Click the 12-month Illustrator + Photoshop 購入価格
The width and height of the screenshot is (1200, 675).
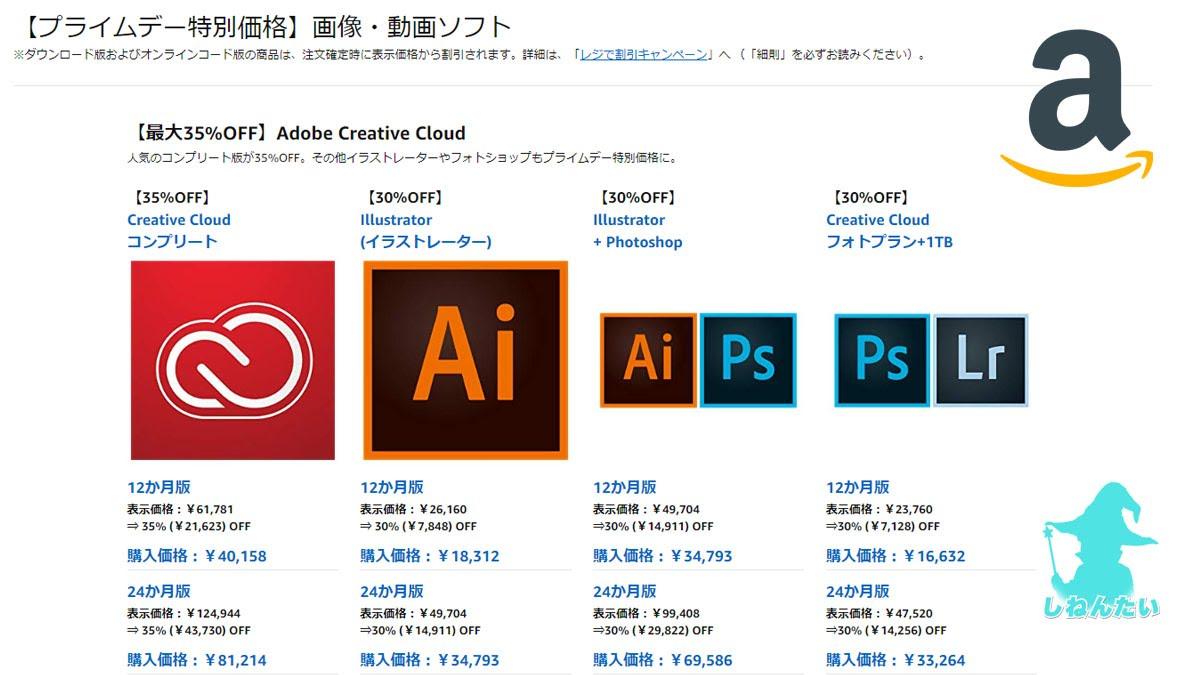point(663,556)
